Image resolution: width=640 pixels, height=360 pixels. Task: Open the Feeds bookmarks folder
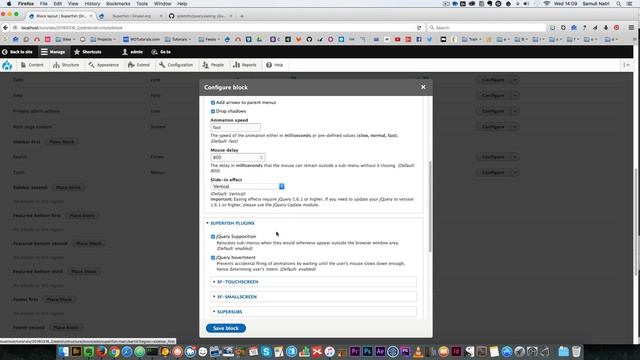coord(209,40)
